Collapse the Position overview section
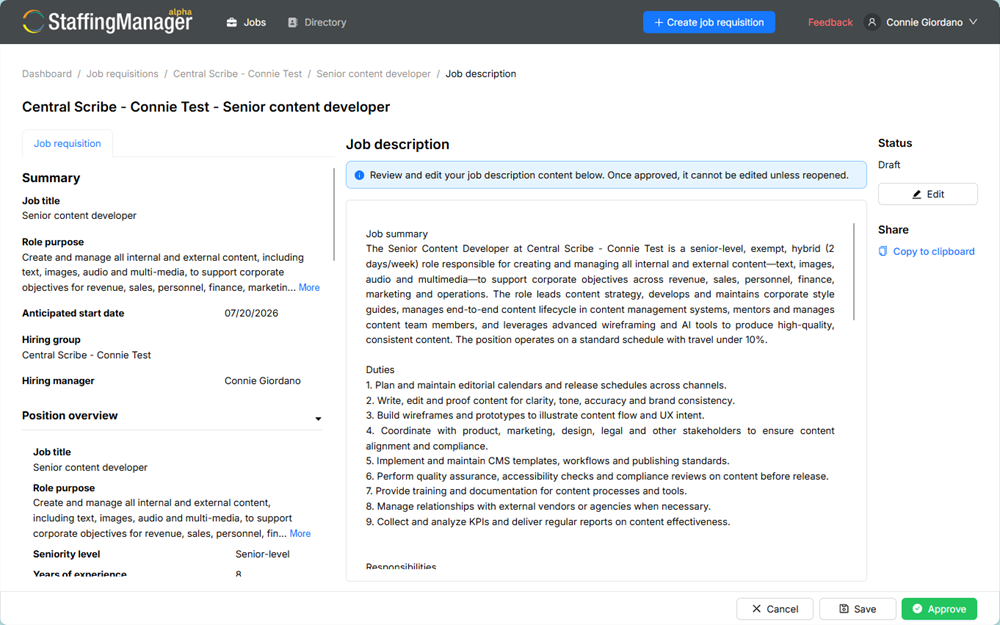The image size is (1000, 625). point(318,418)
